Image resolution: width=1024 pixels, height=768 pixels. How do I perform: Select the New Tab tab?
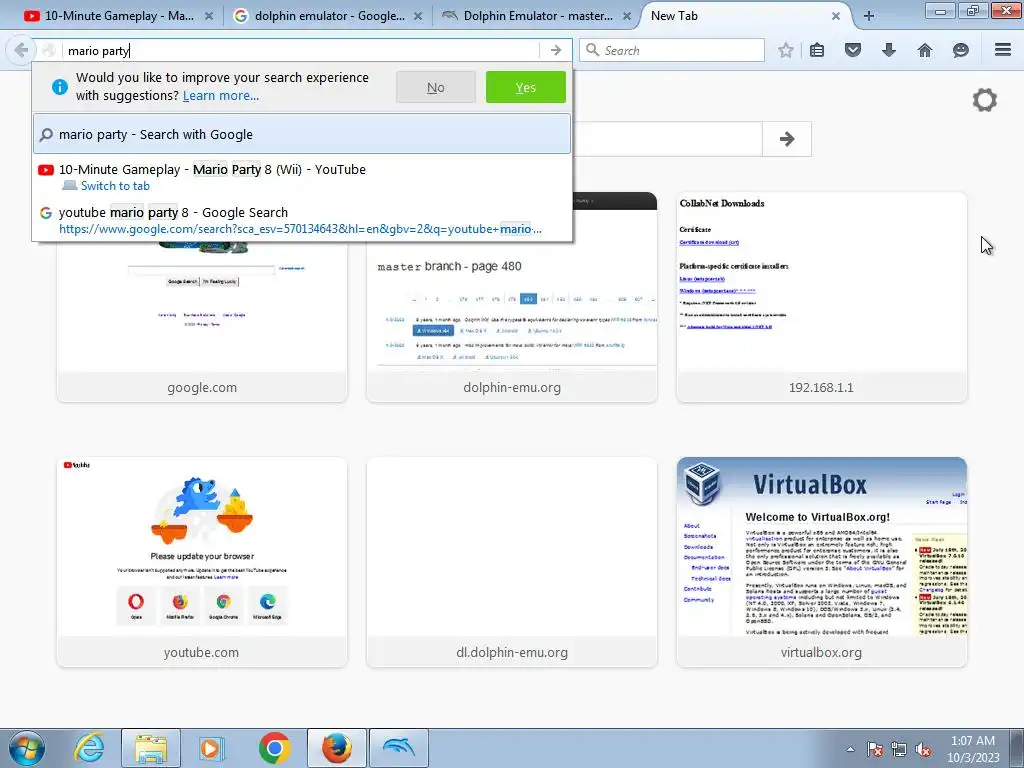[744, 16]
